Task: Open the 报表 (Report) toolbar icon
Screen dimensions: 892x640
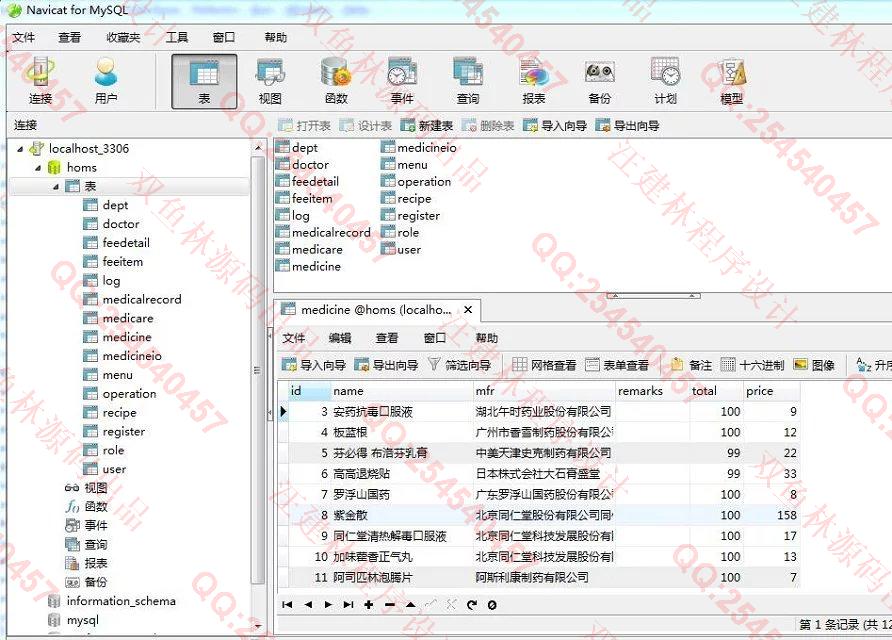Action: (x=534, y=81)
